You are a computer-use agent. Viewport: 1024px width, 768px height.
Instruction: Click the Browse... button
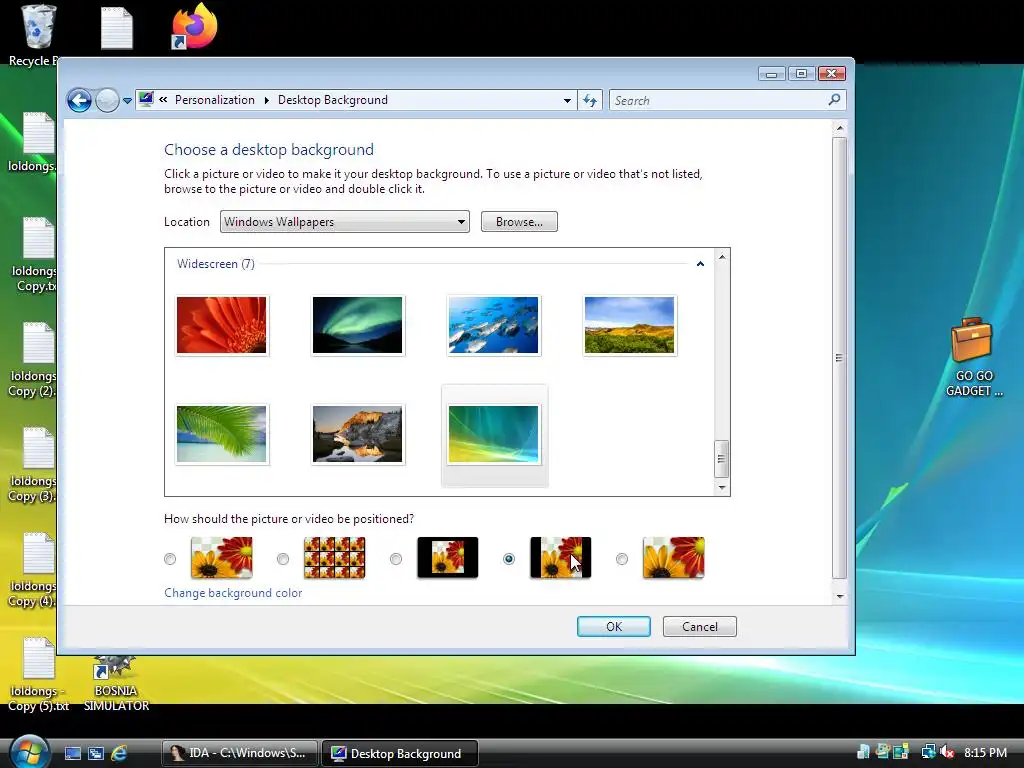pyautogui.click(x=519, y=221)
